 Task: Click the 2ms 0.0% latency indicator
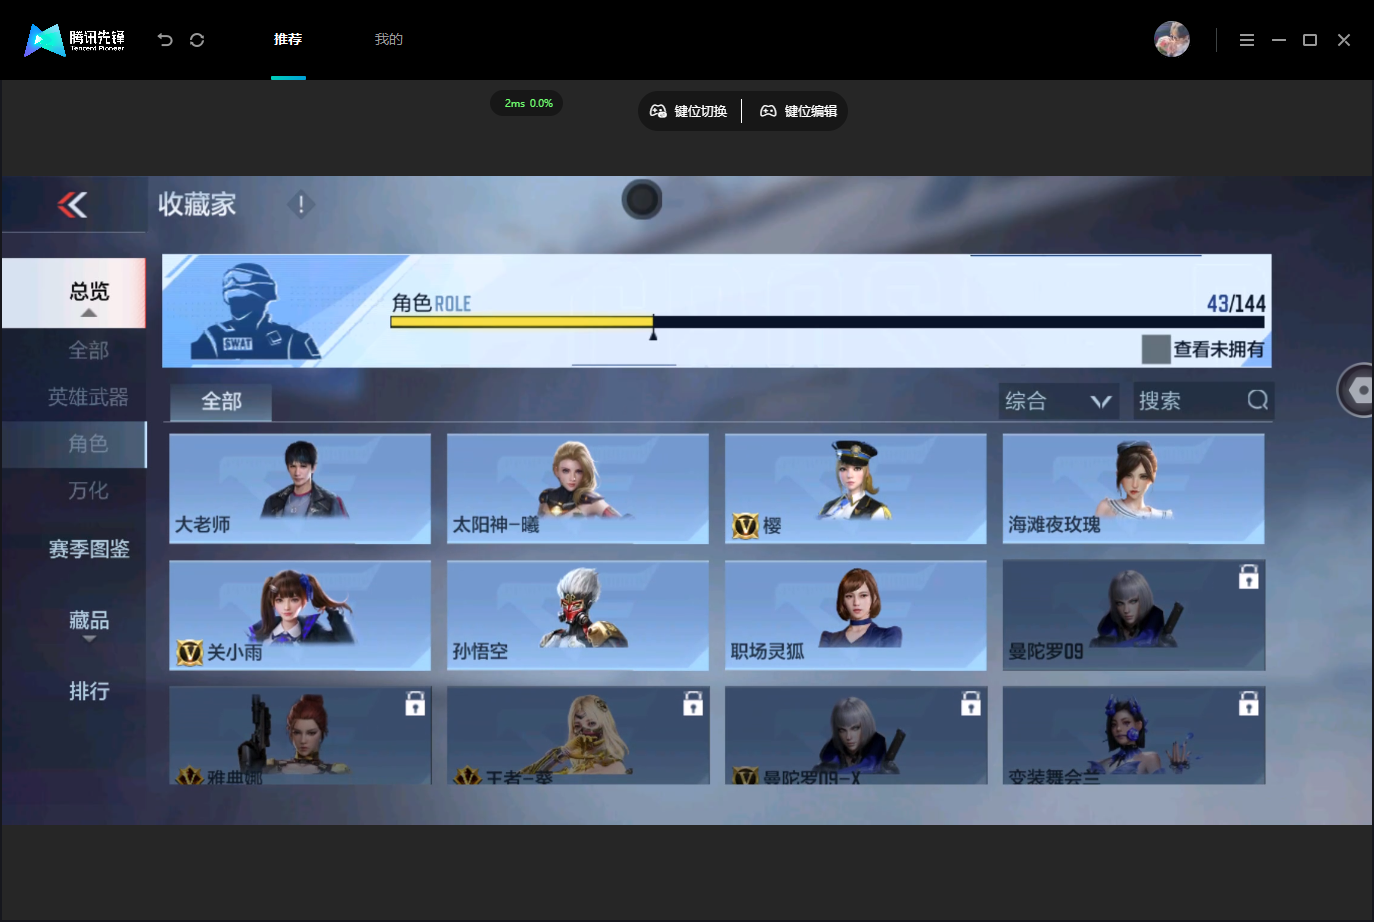527,103
